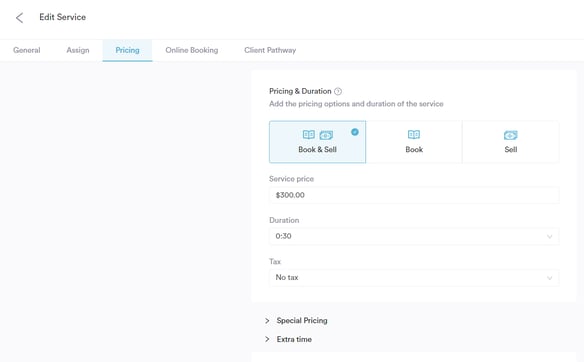Select the Book & Sell option
This screenshot has height=362, width=584.
[x=317, y=142]
